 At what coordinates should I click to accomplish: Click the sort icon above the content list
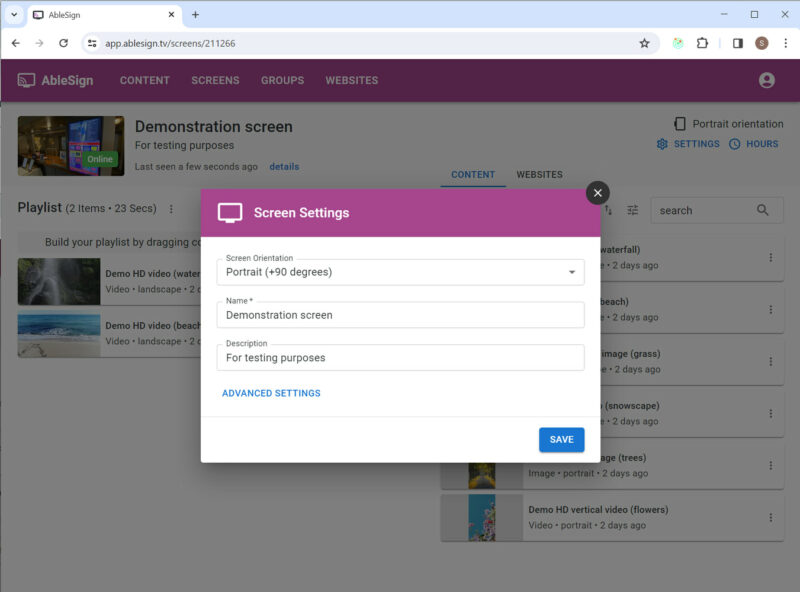pos(607,210)
